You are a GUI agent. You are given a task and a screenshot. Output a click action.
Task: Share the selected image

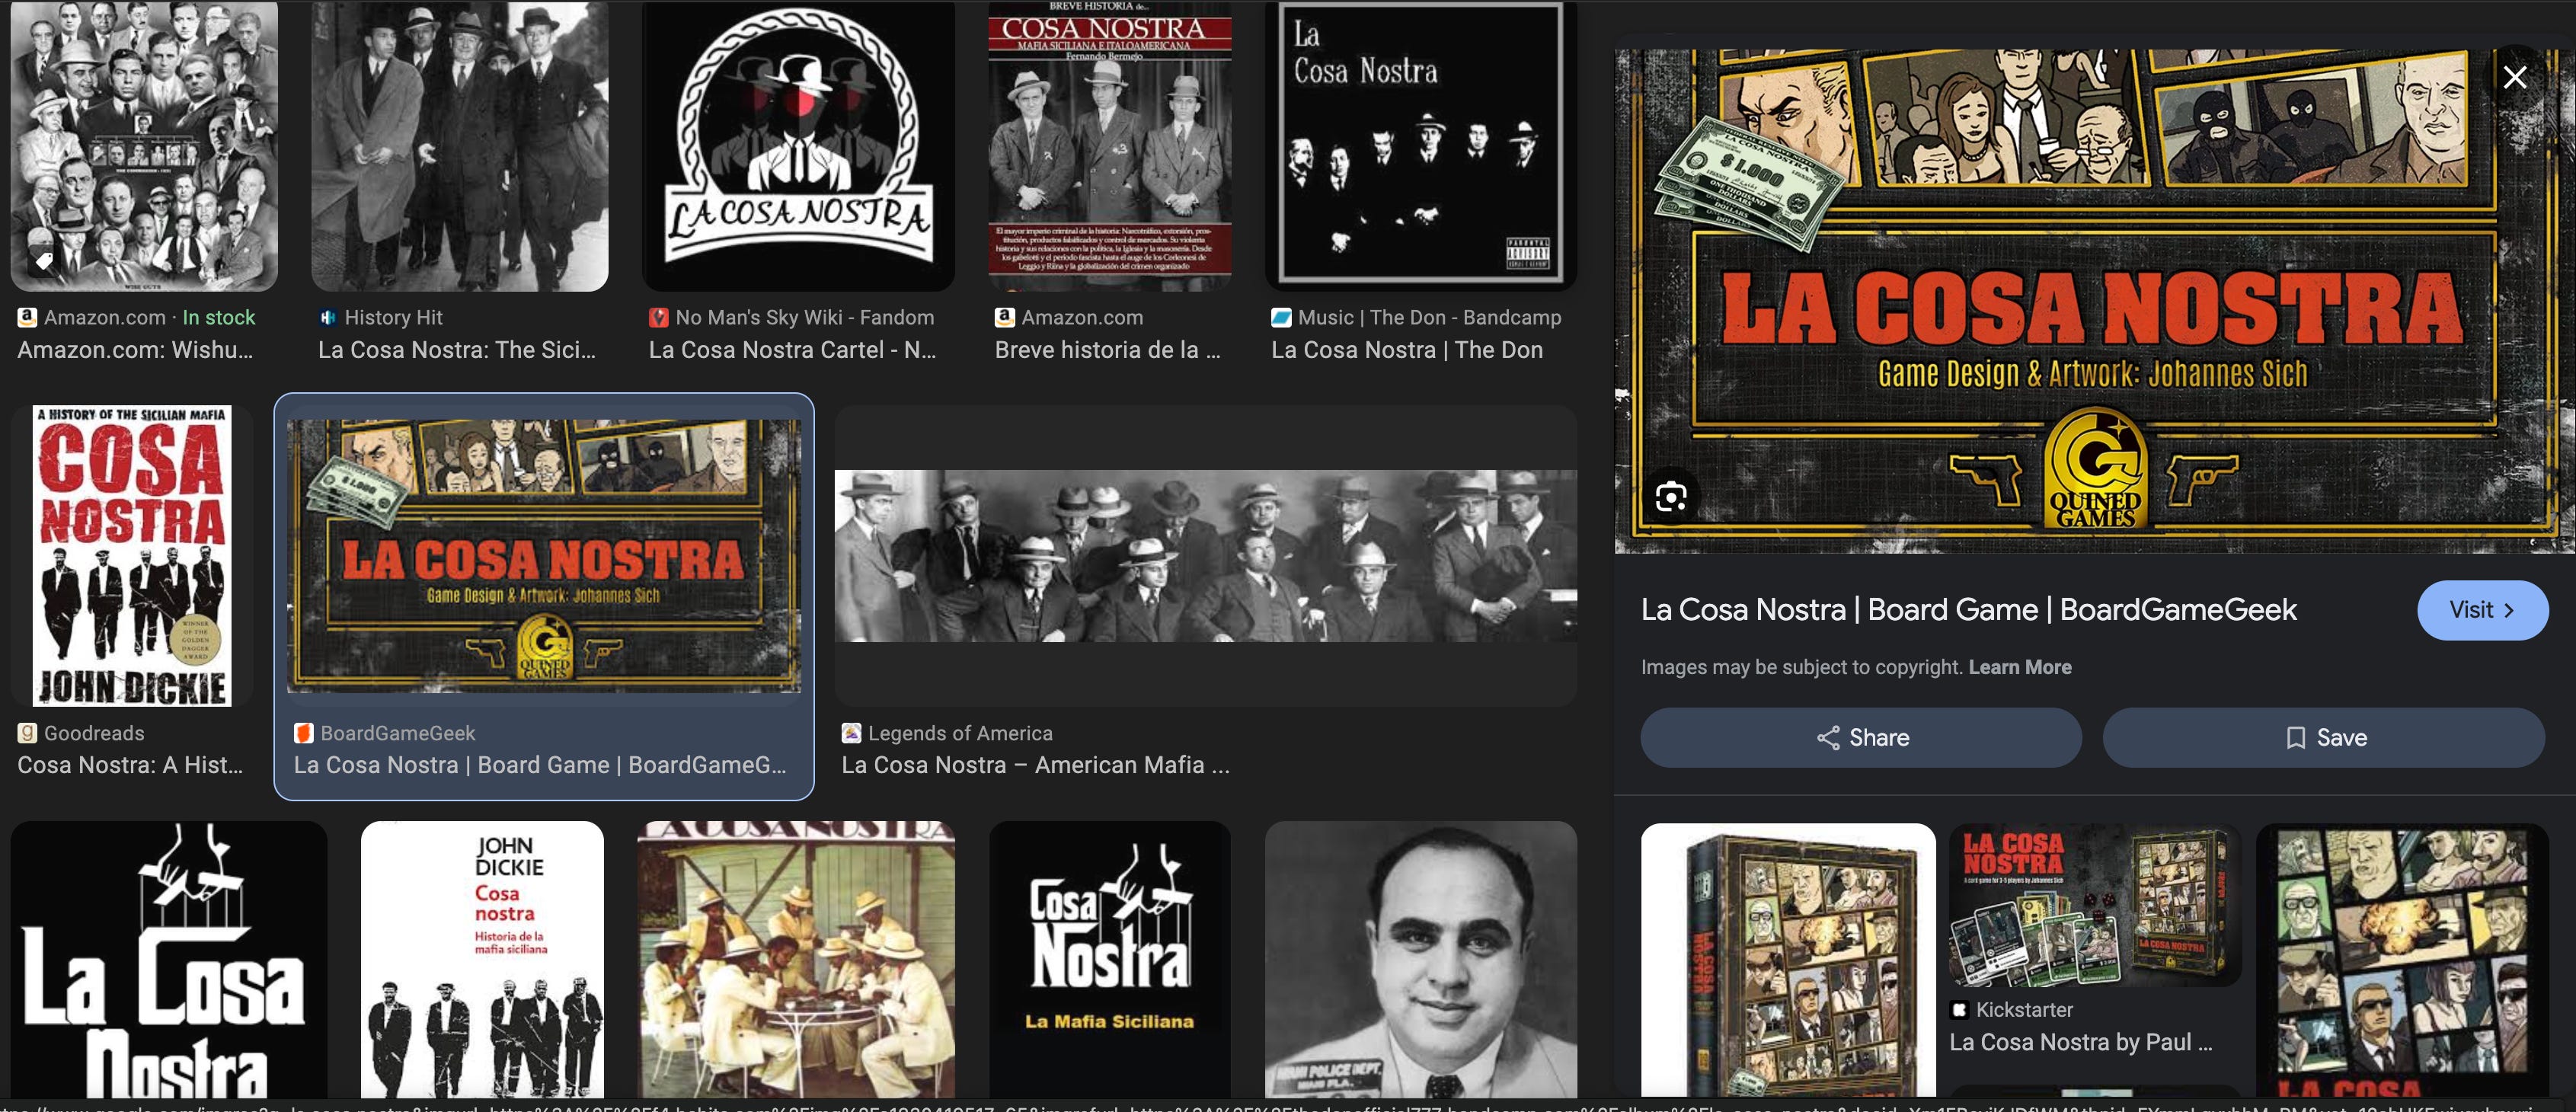coord(1861,738)
